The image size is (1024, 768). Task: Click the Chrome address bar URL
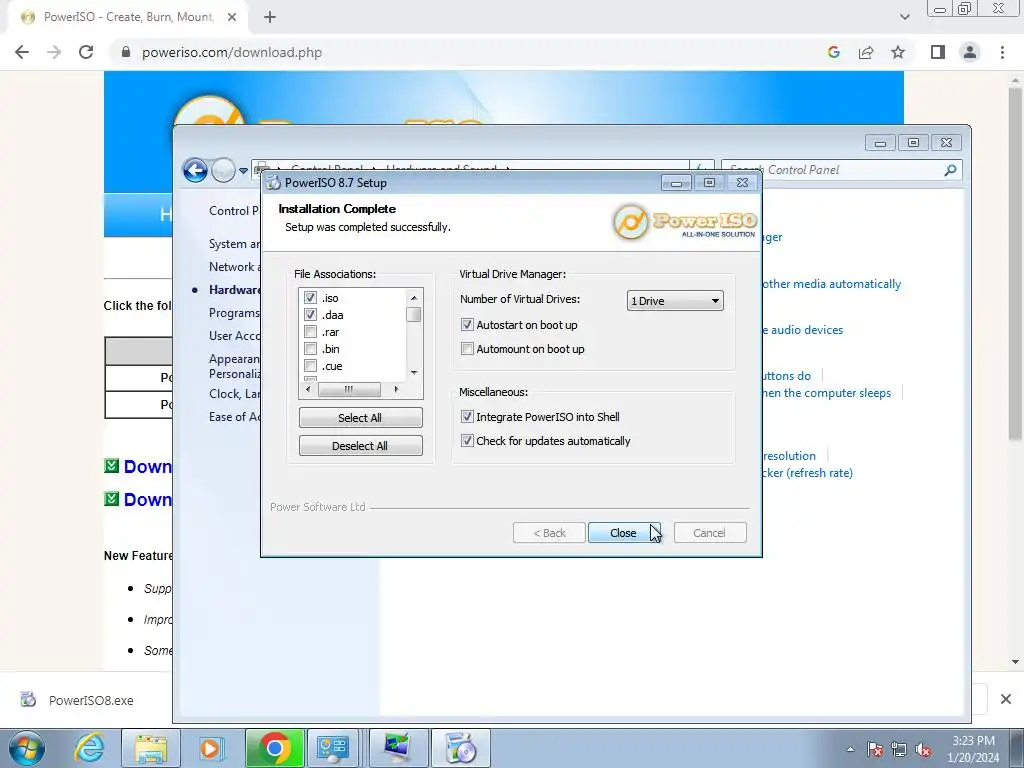pyautogui.click(x=232, y=52)
